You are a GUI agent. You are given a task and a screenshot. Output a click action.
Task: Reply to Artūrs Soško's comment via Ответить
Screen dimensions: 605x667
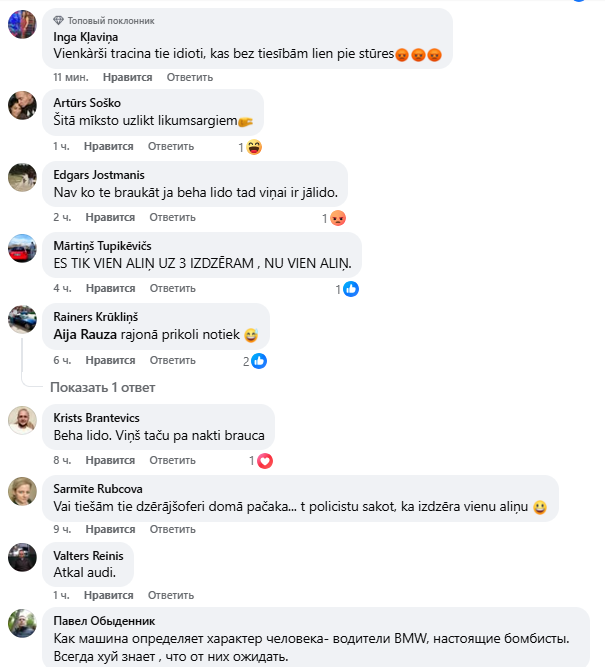[x=171, y=146]
